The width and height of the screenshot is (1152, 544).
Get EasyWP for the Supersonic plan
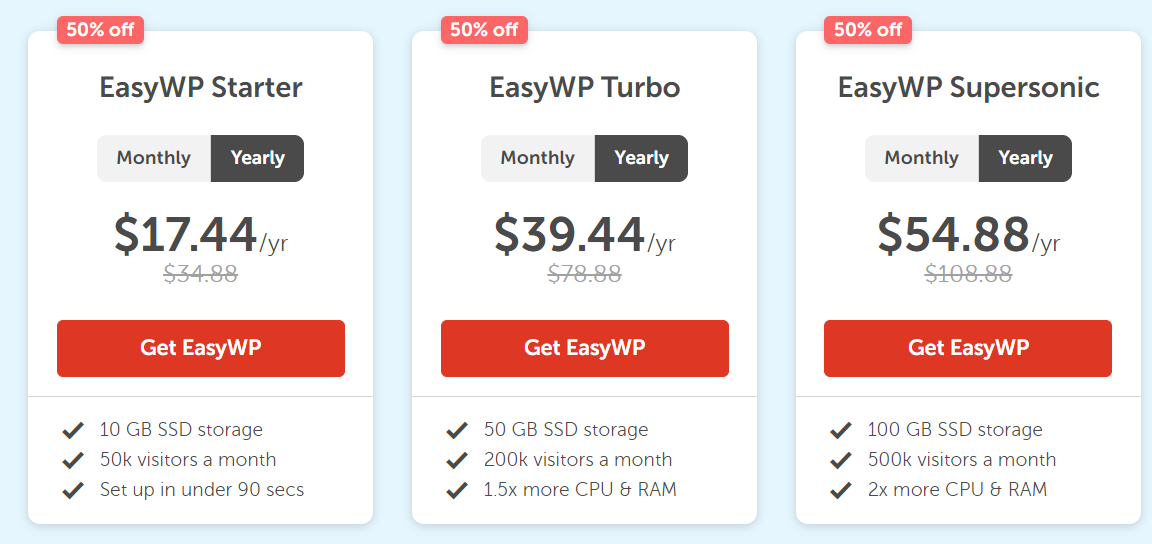[x=968, y=348]
